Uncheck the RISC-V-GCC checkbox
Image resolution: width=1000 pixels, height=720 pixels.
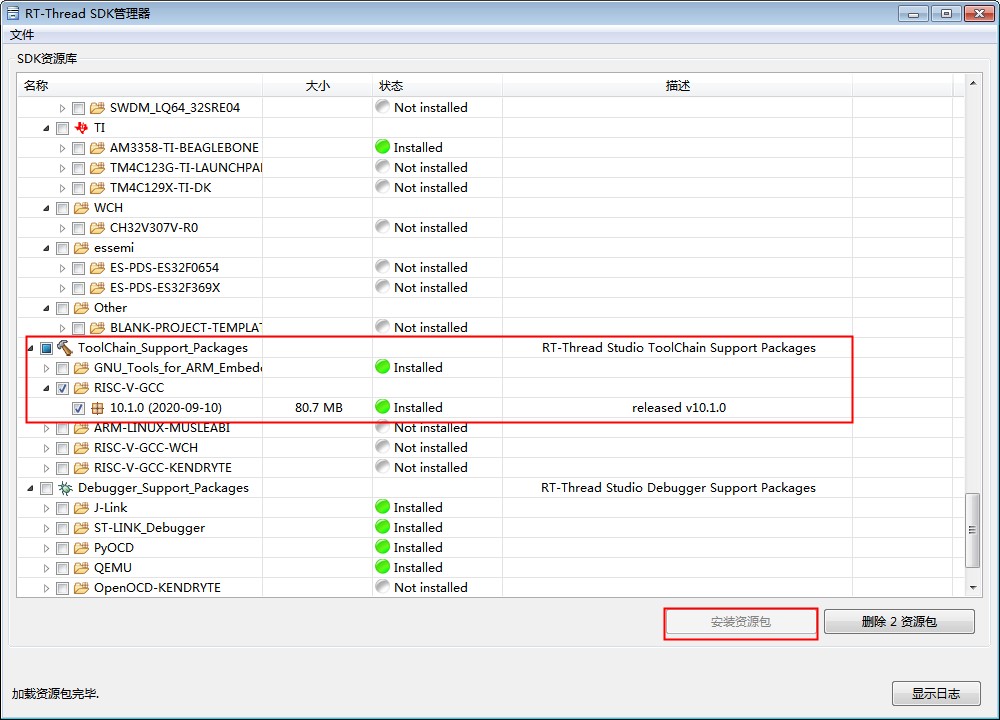coord(62,388)
